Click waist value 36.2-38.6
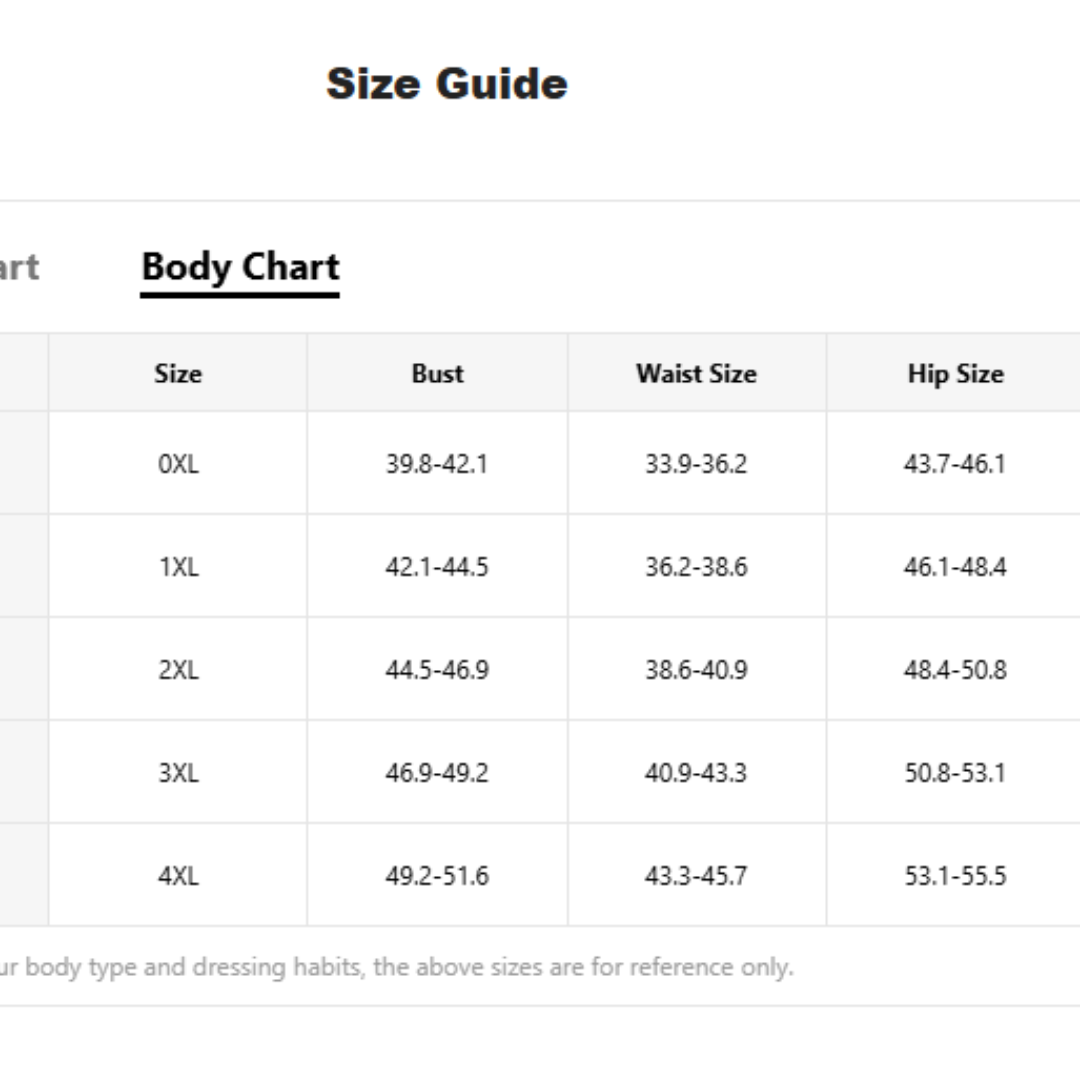The width and height of the screenshot is (1080, 1080). [696, 567]
